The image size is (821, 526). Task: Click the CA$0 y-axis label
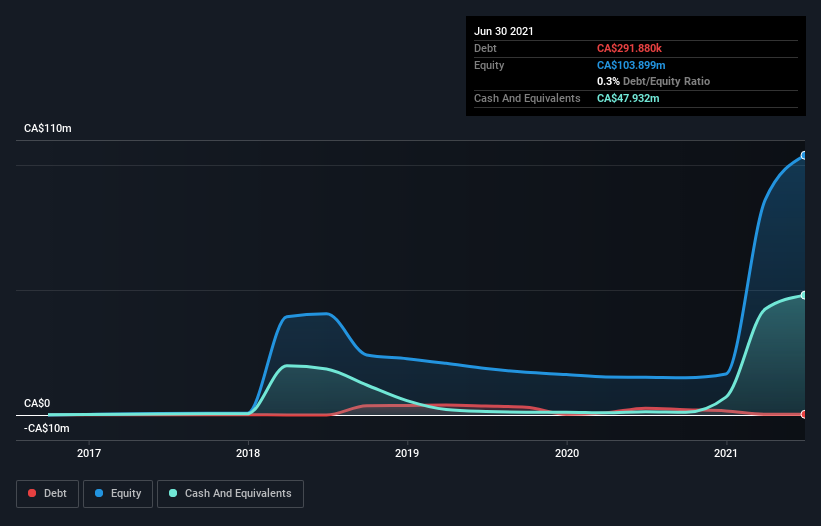pos(37,404)
